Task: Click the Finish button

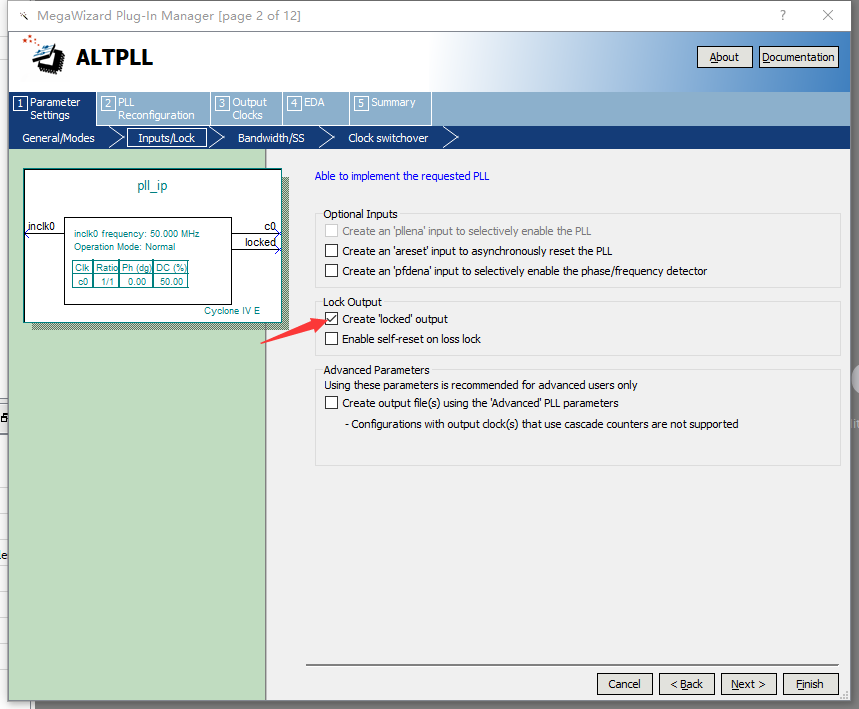Action: click(810, 684)
